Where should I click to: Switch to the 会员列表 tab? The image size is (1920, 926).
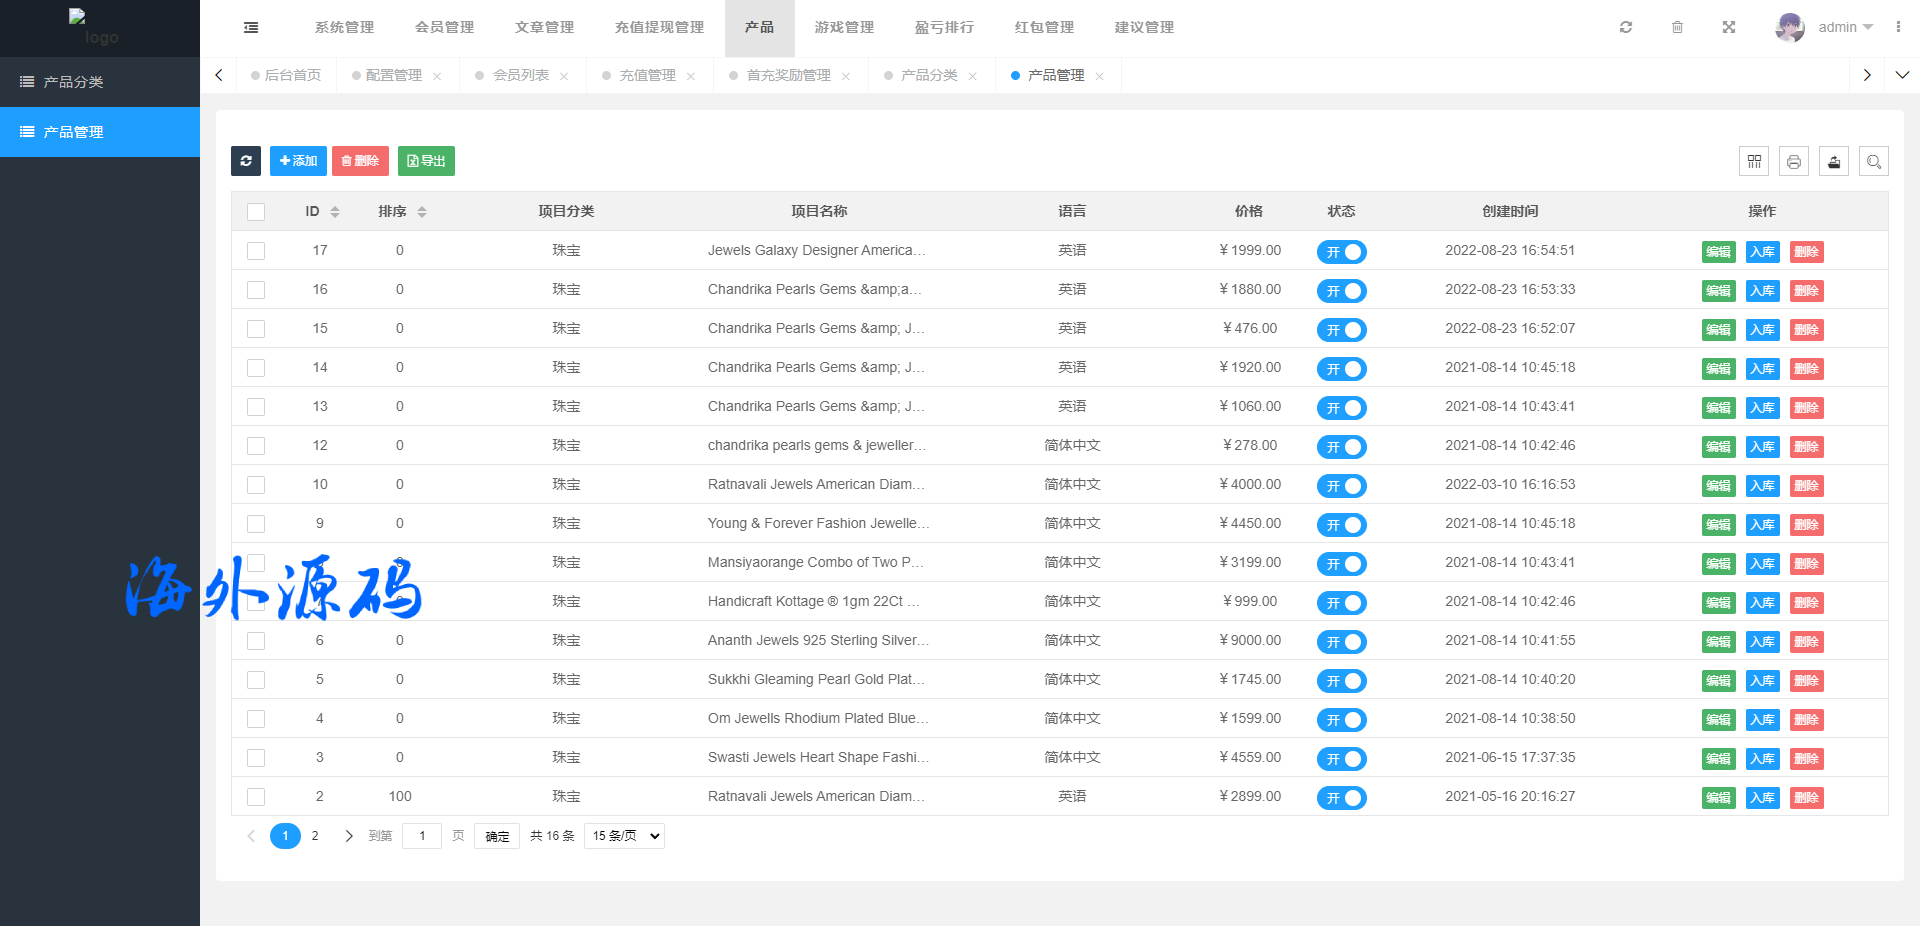[x=520, y=76]
